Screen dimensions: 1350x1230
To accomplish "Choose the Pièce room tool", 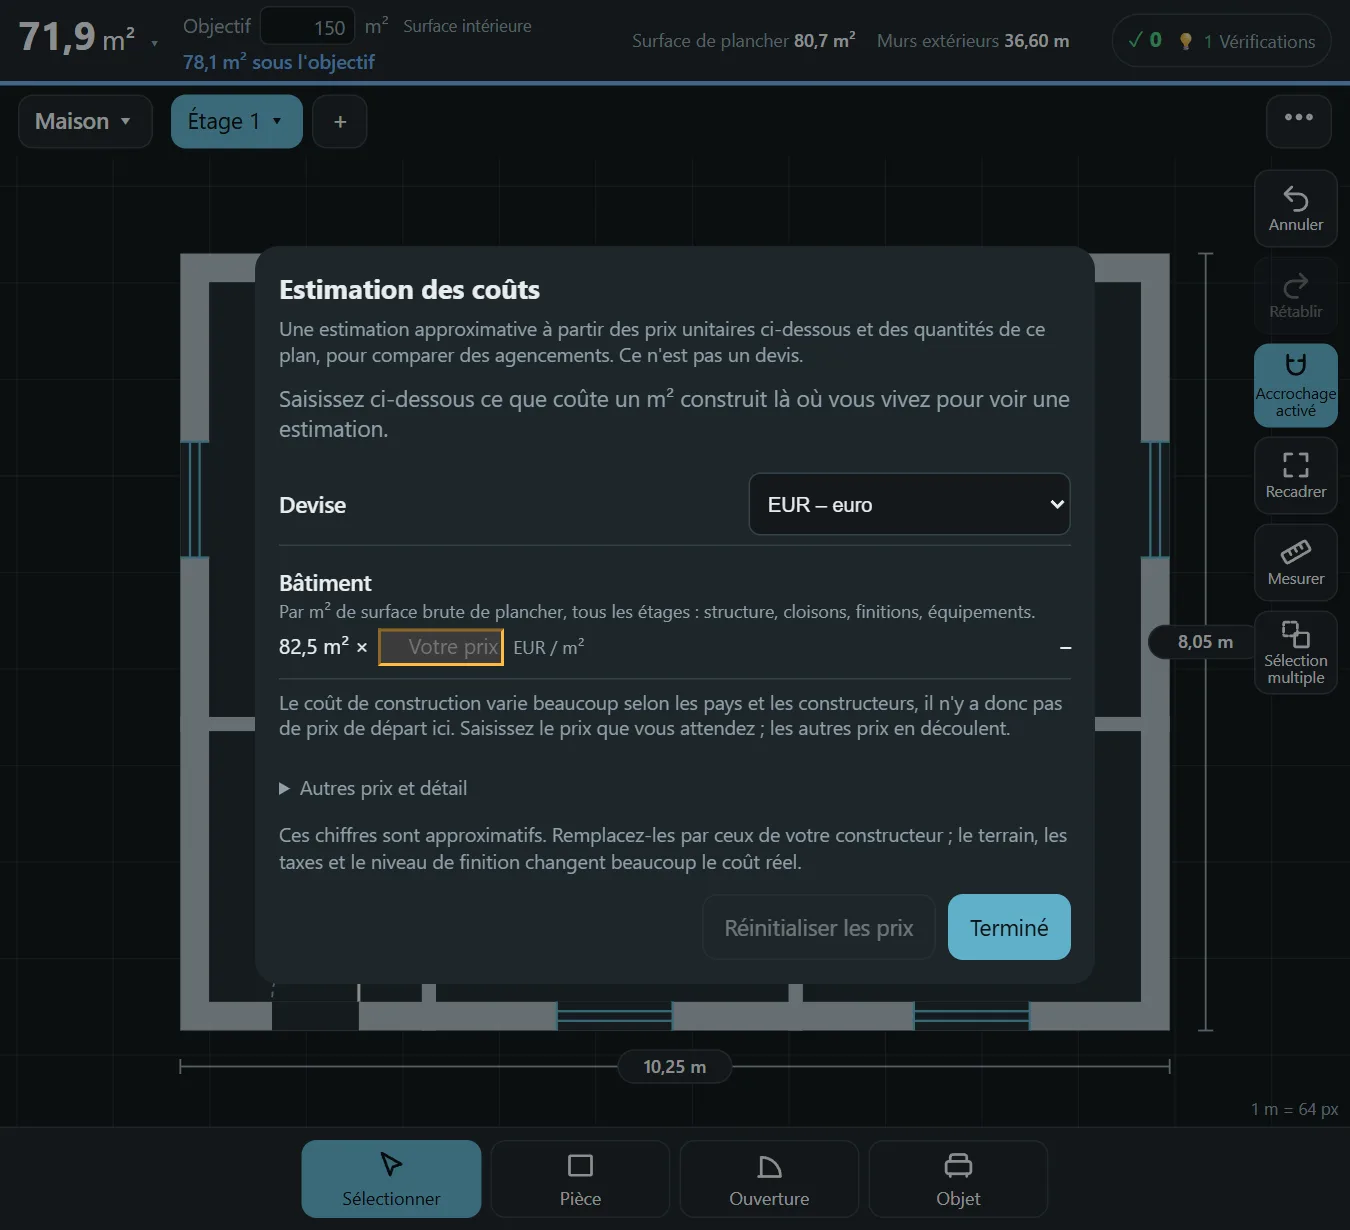I will coord(580,1179).
